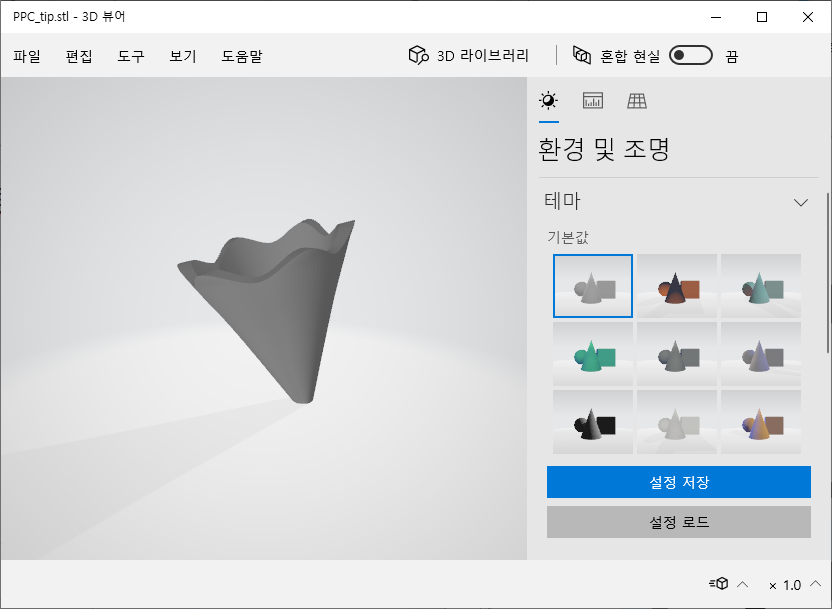Image resolution: width=832 pixels, height=609 pixels.
Task: Select the dark orange-brown theme thumbnail
Action: (677, 286)
